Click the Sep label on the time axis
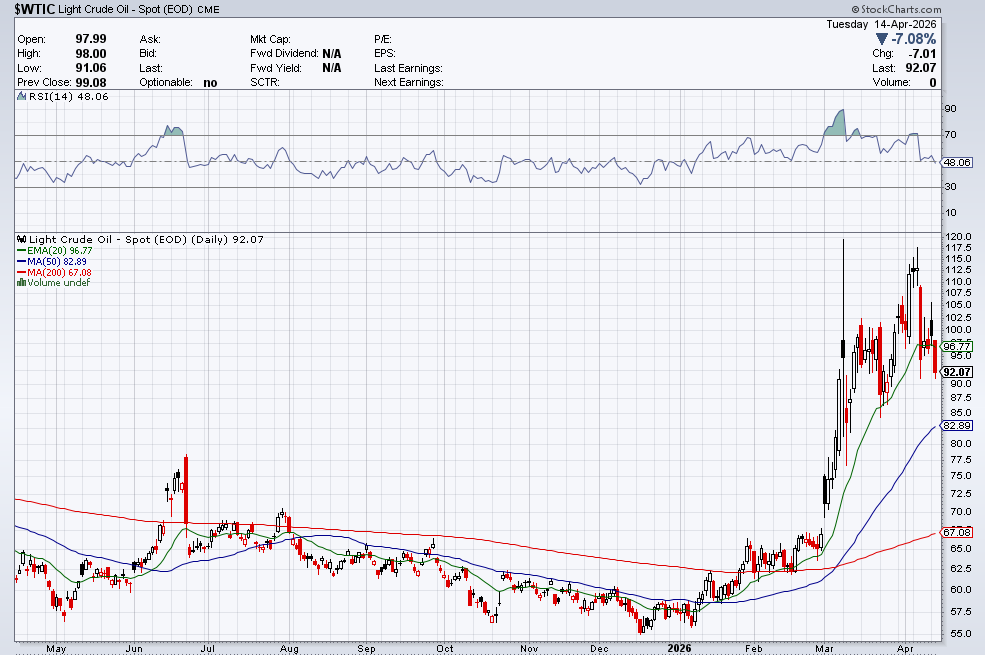This screenshot has height=655, width=985. 366,649
